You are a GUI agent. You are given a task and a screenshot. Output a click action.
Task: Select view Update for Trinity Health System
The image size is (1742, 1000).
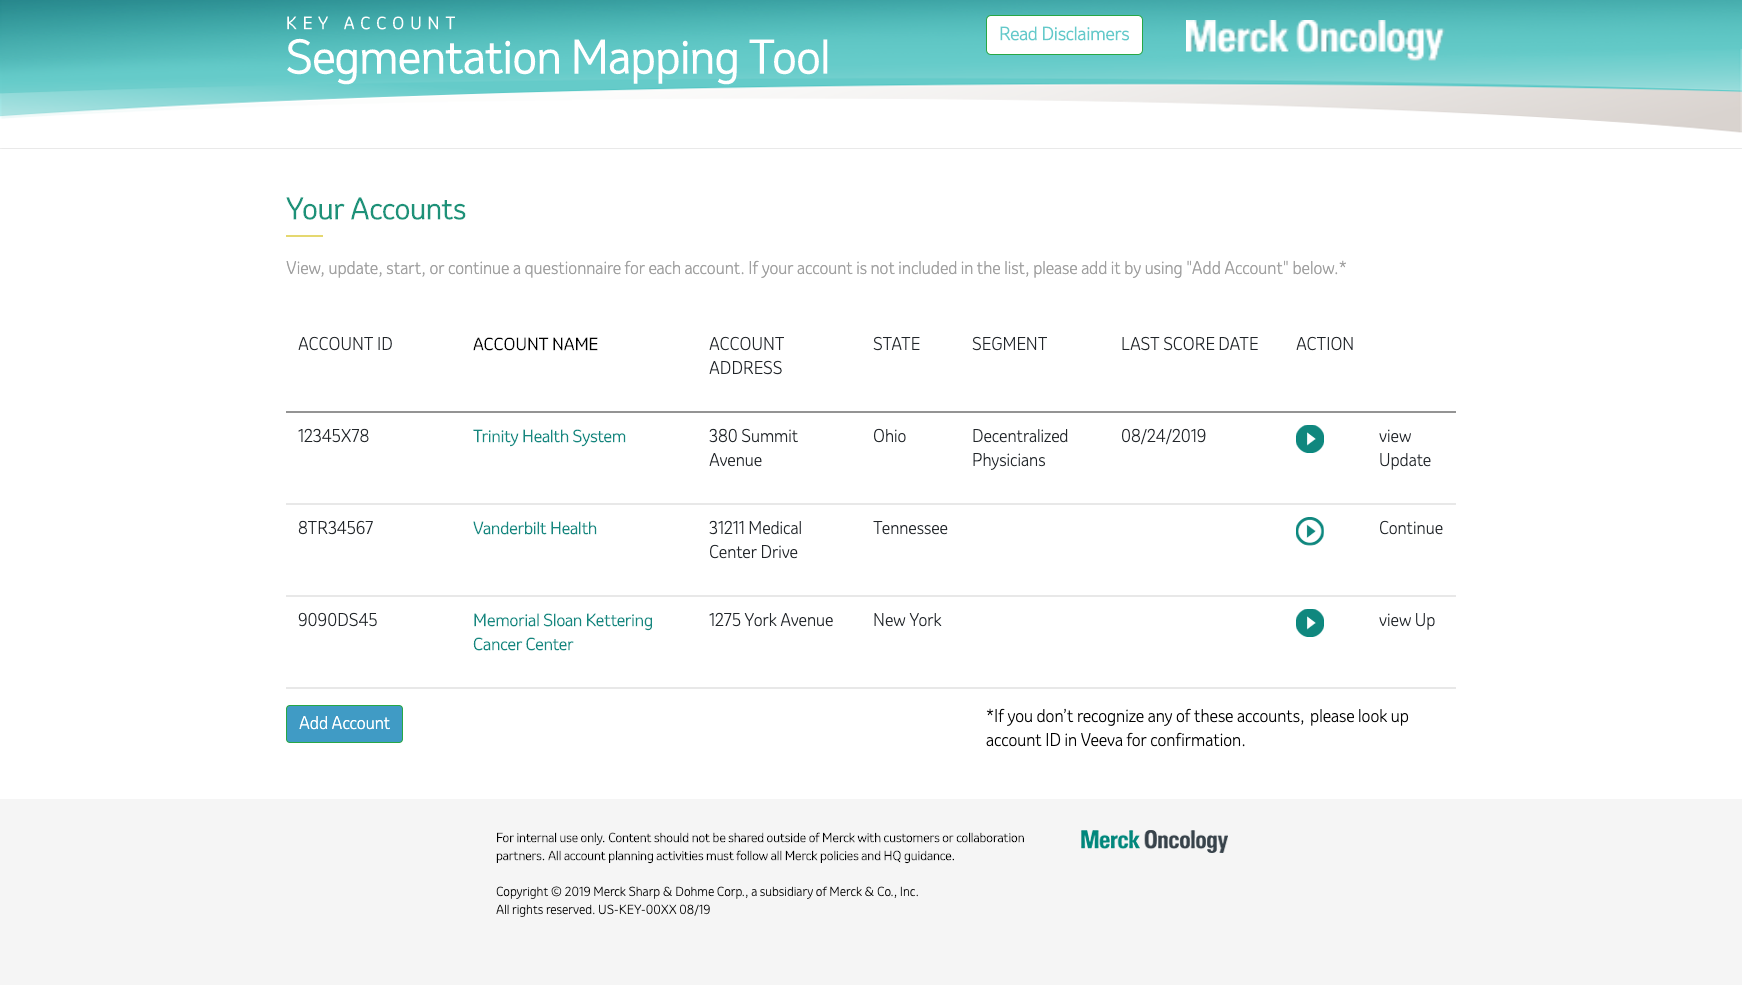(1404, 448)
